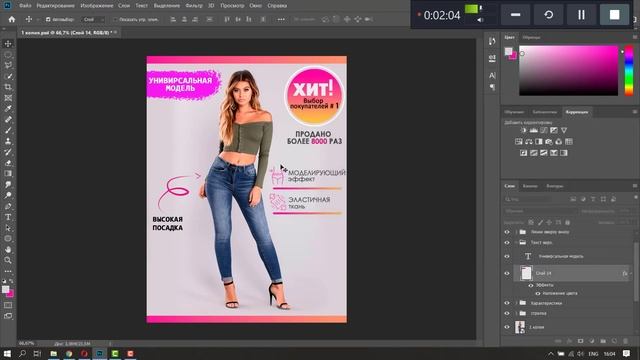The width and height of the screenshot is (640, 360).
Task: Collapse effects arrow on 'Слой 14'
Action: (x=631, y=273)
